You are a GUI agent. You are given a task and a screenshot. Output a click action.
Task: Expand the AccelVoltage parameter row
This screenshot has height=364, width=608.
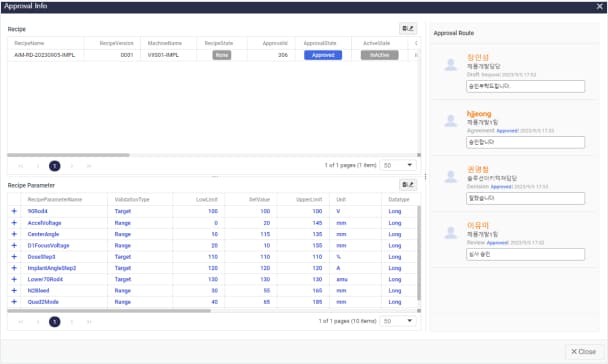(14, 223)
